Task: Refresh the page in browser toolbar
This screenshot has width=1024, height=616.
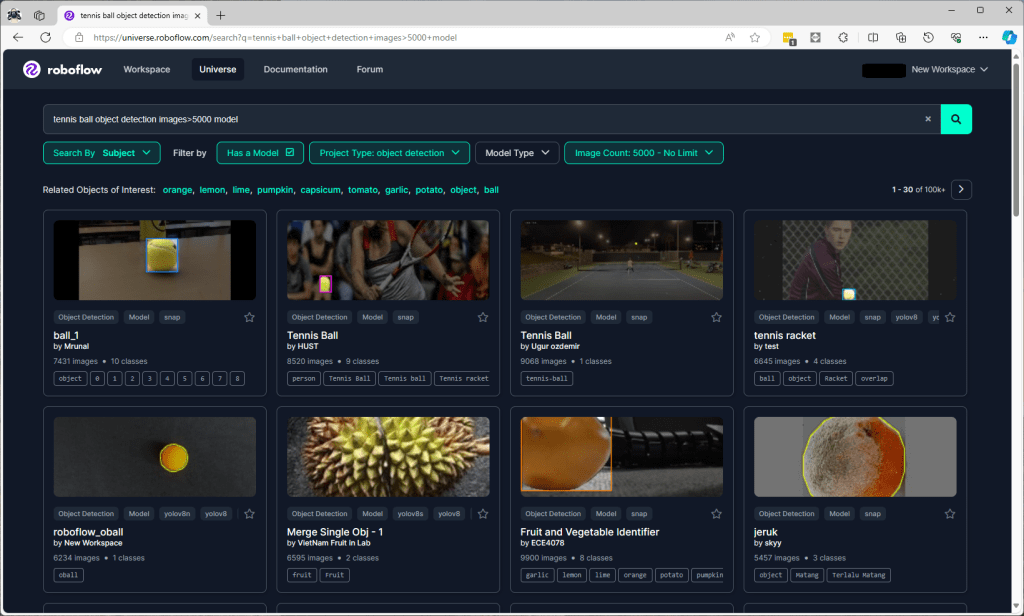Action: click(x=45, y=37)
